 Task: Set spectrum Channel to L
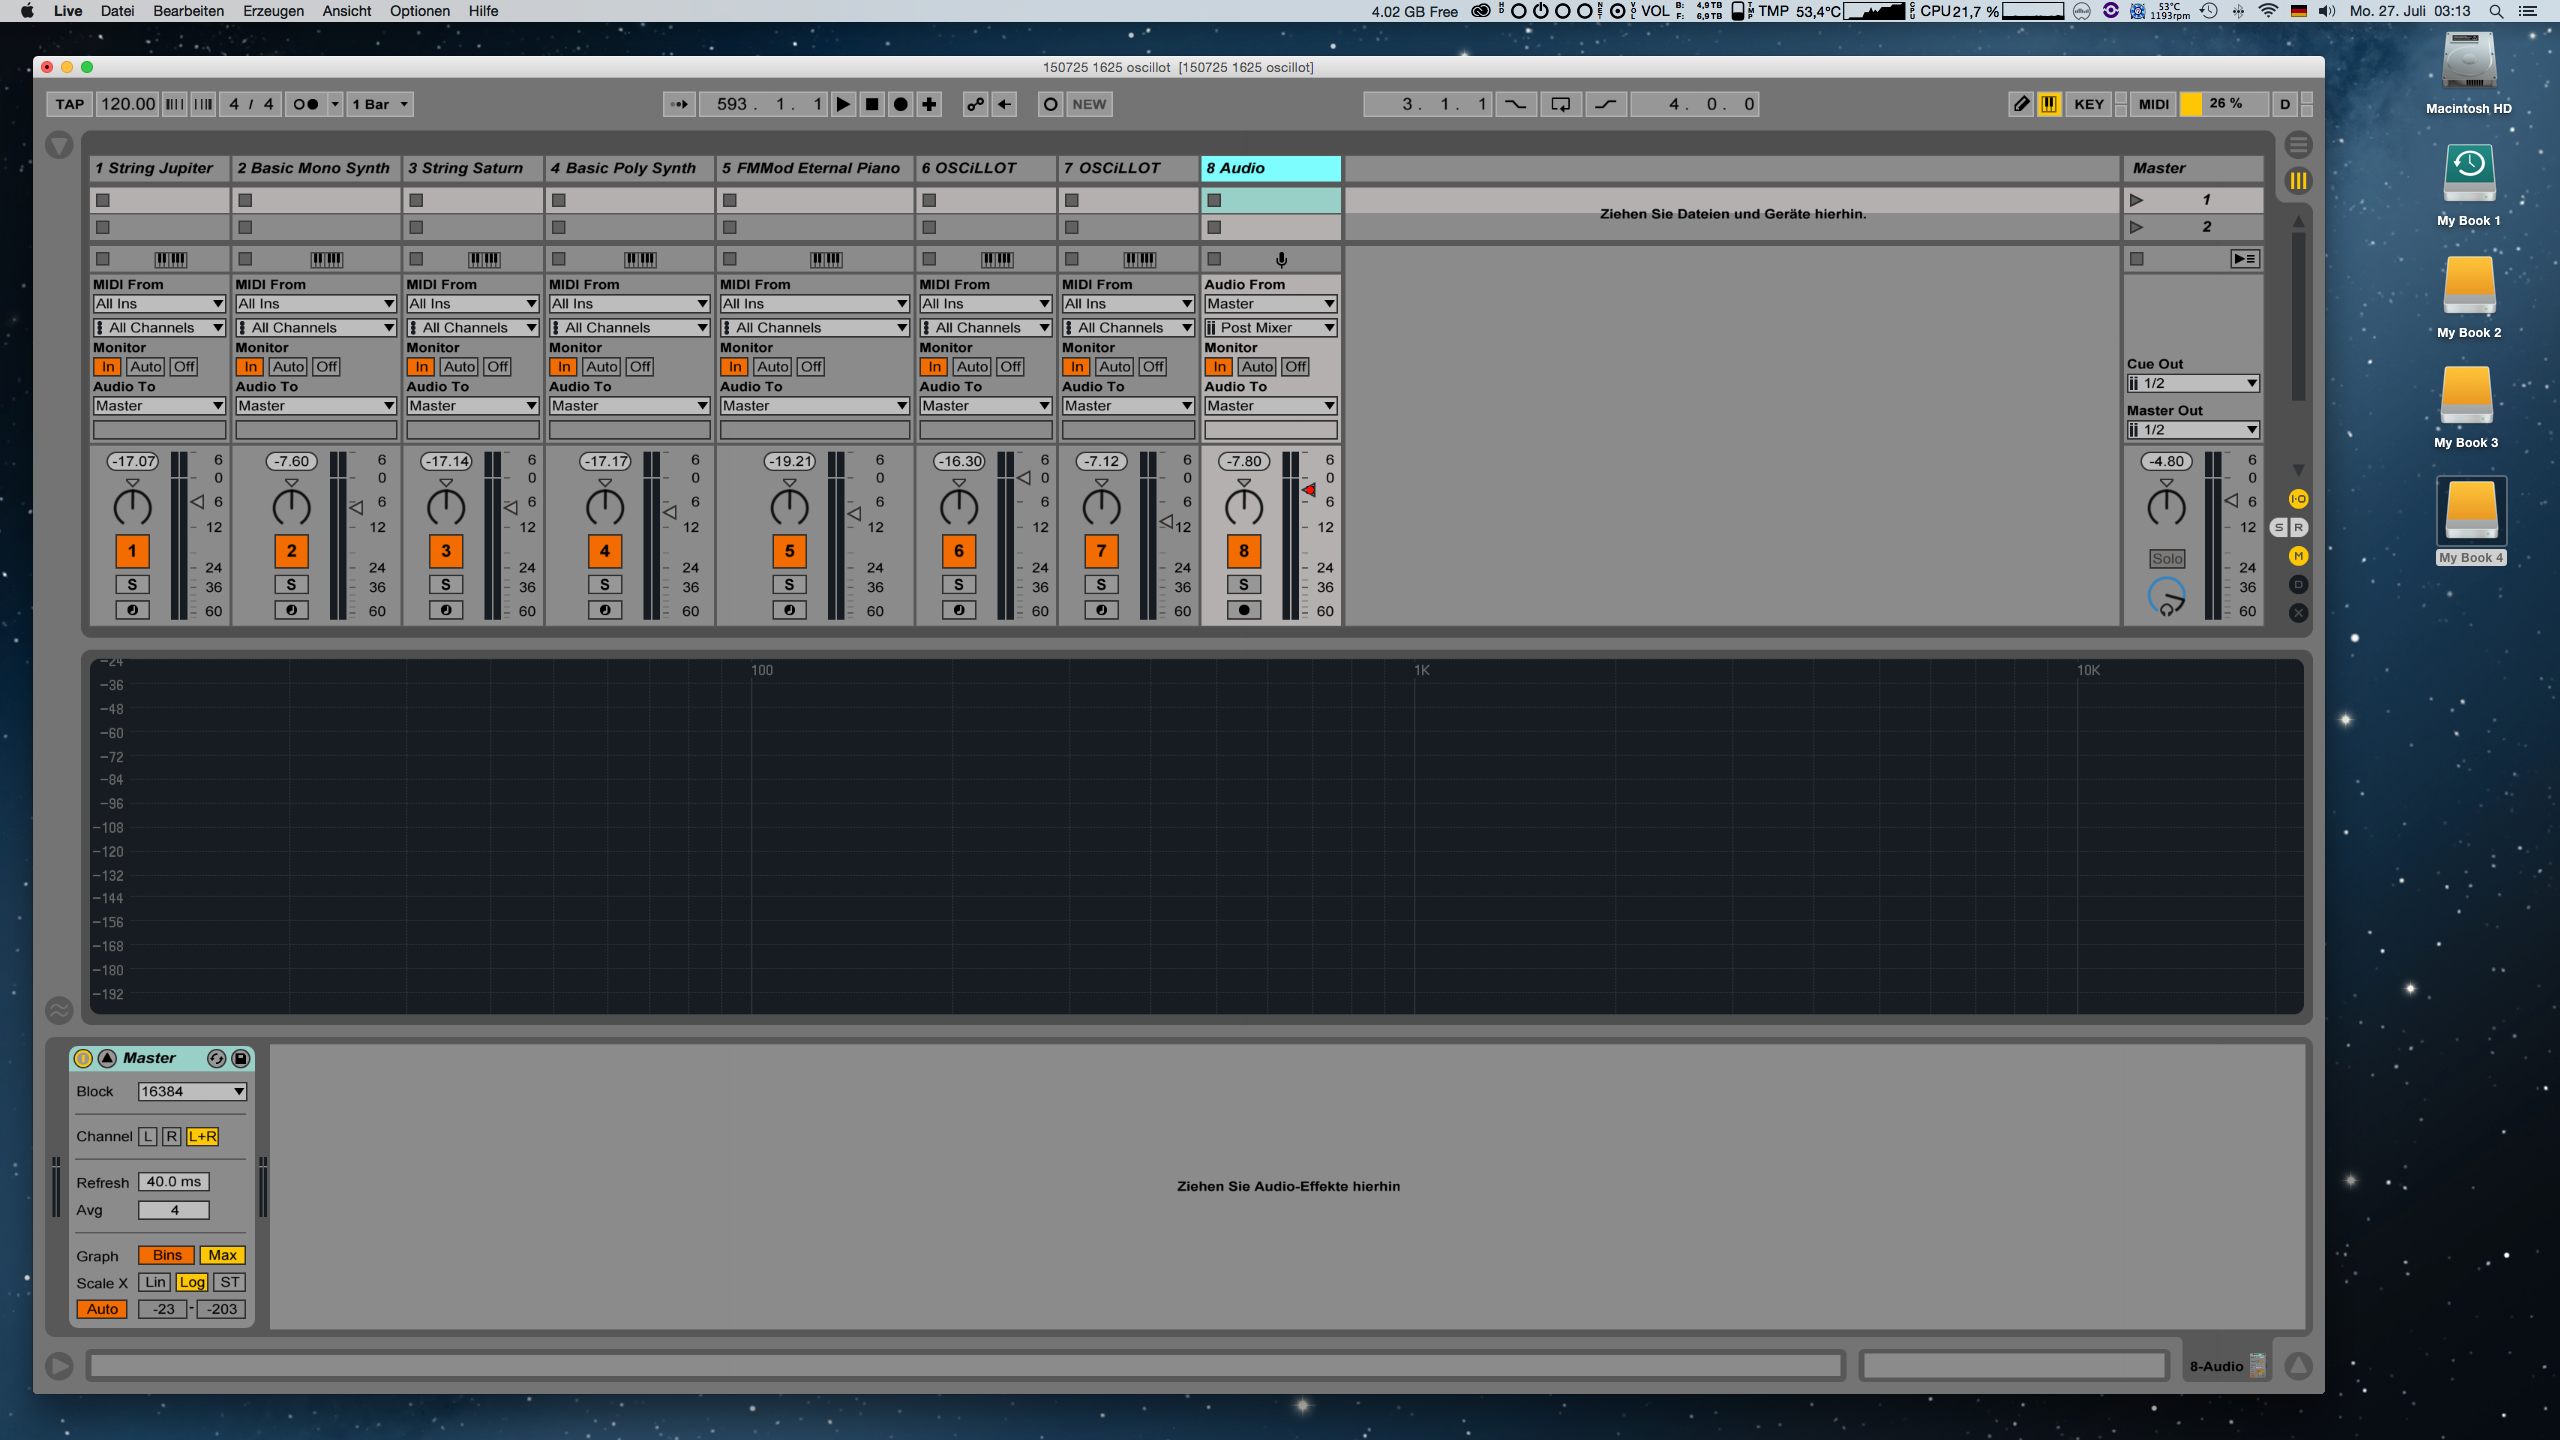click(148, 1137)
